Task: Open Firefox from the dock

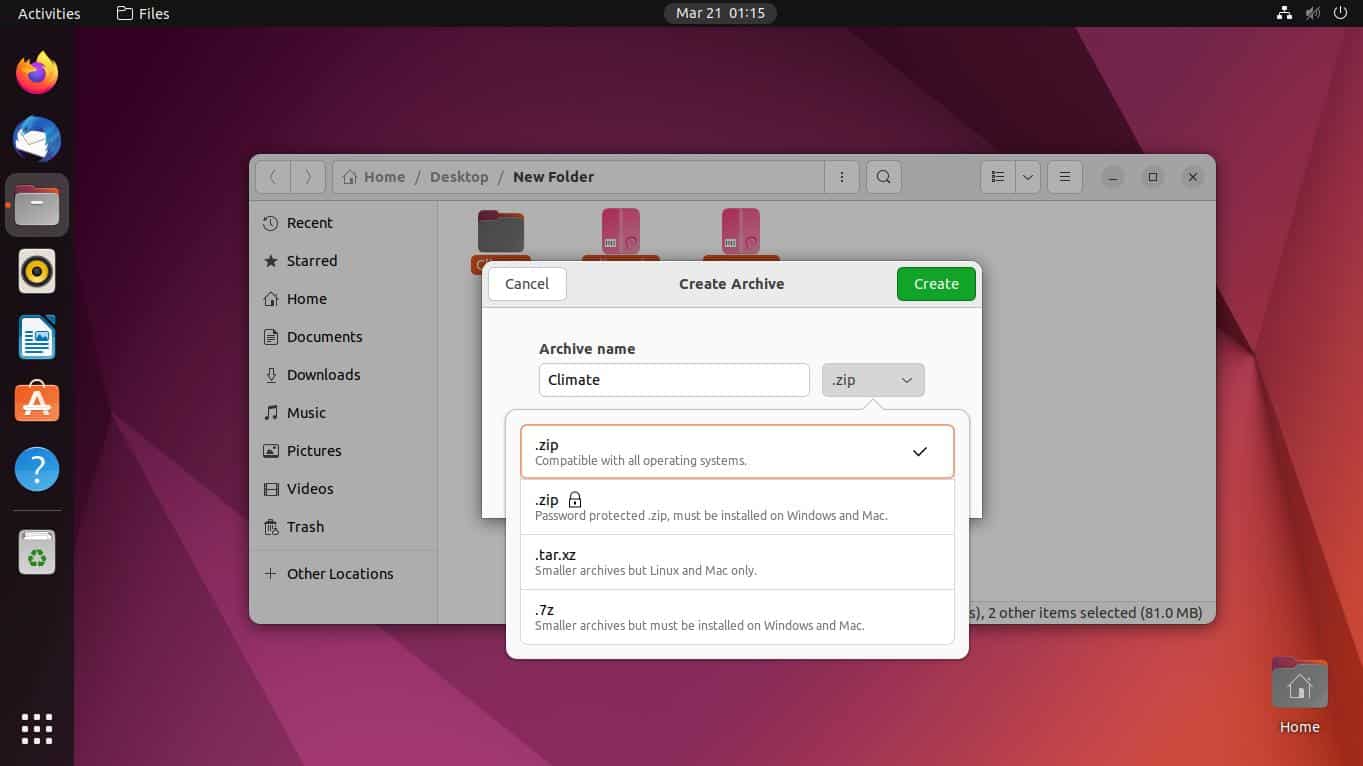Action: click(37, 73)
